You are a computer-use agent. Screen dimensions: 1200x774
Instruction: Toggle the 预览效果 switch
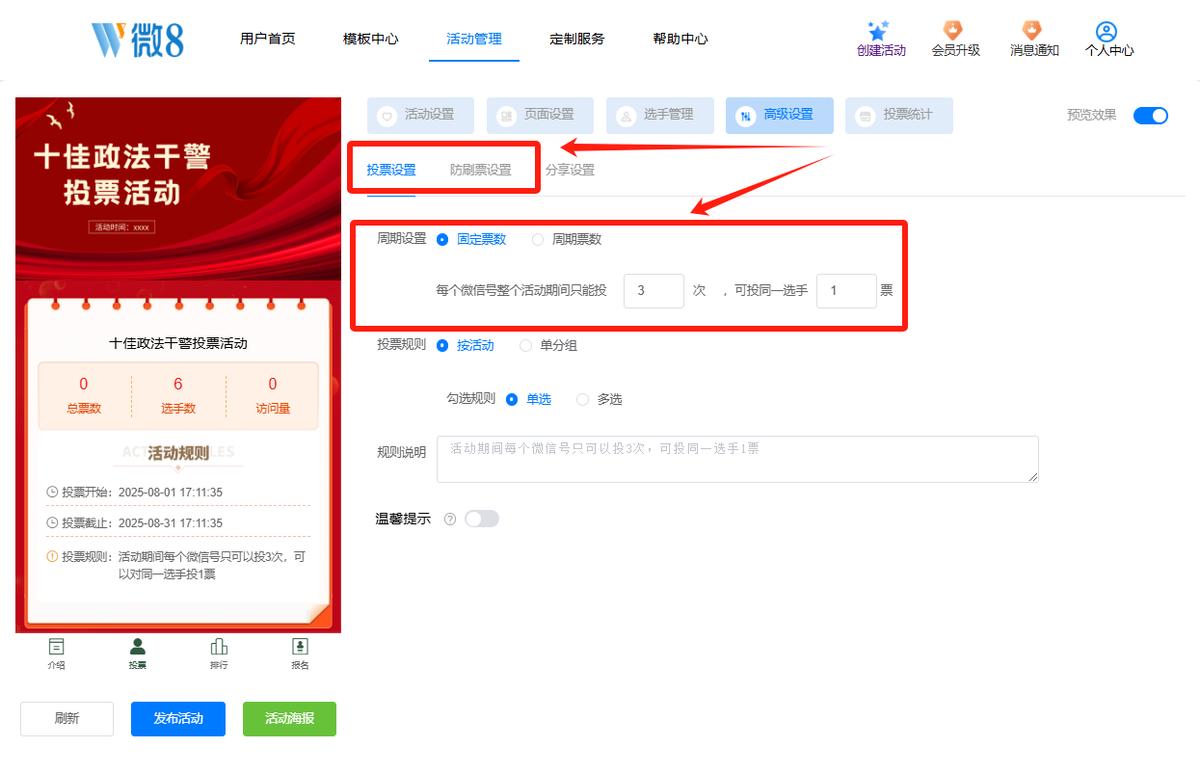pyautogui.click(x=1151, y=115)
